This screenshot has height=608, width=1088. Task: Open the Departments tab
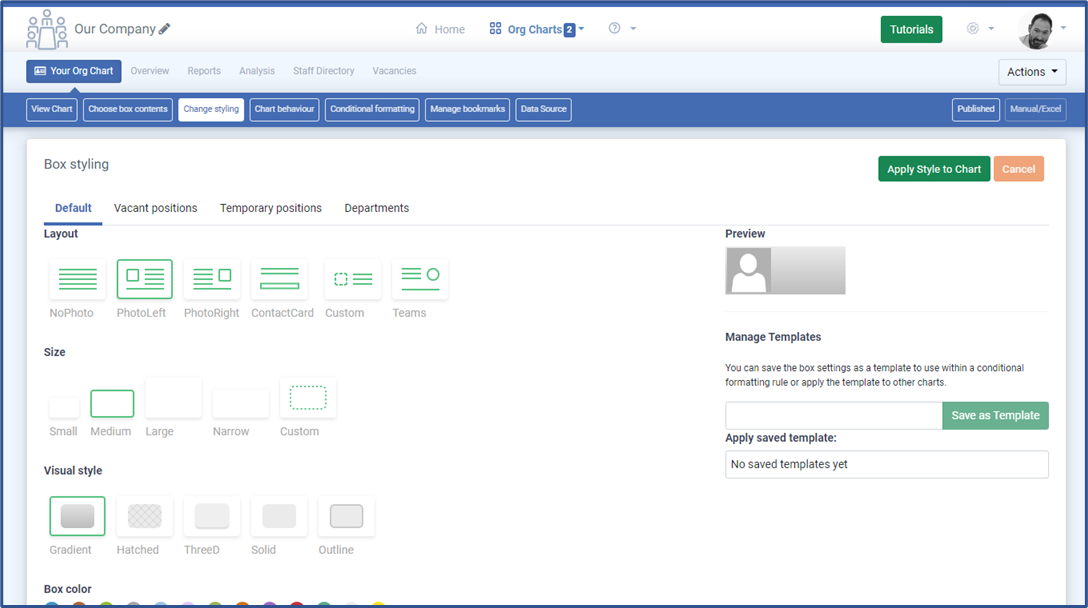(x=376, y=208)
